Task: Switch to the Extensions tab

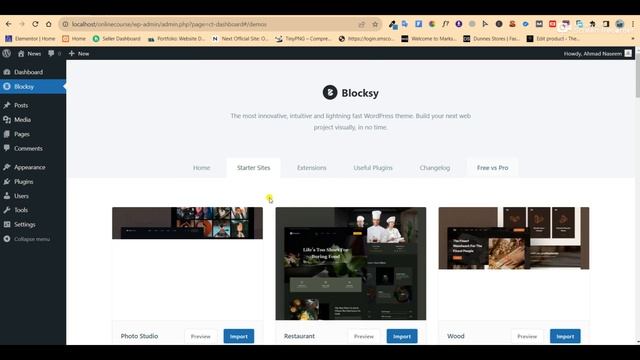Action: (x=311, y=168)
